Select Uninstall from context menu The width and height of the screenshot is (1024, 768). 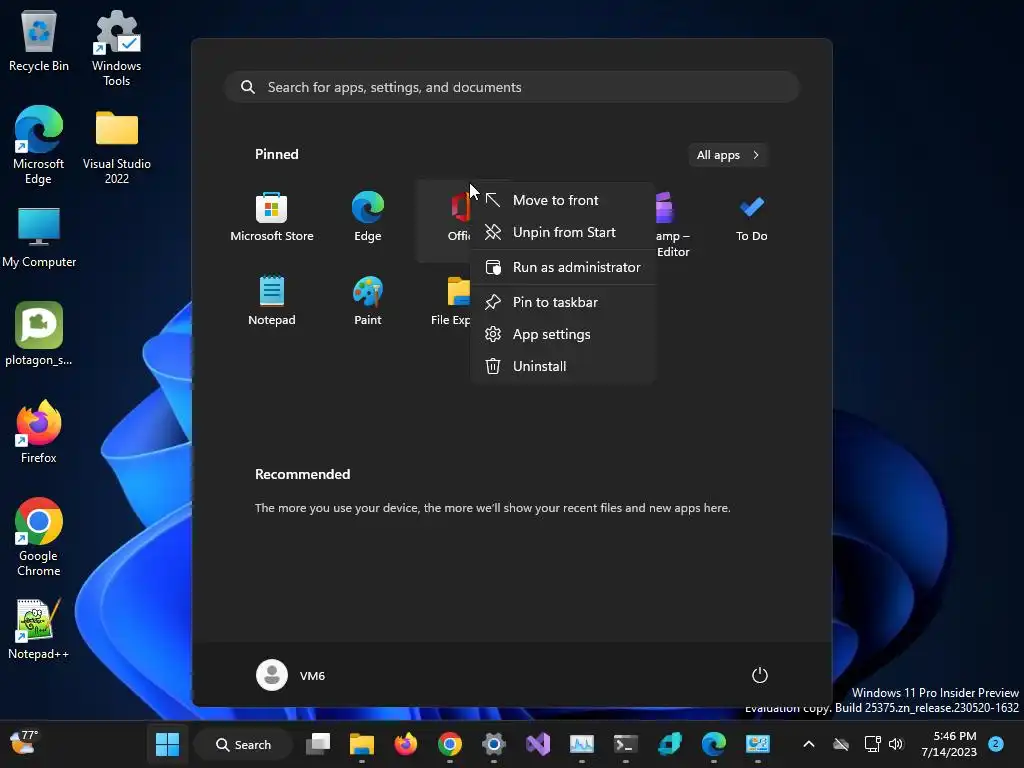tap(563, 366)
